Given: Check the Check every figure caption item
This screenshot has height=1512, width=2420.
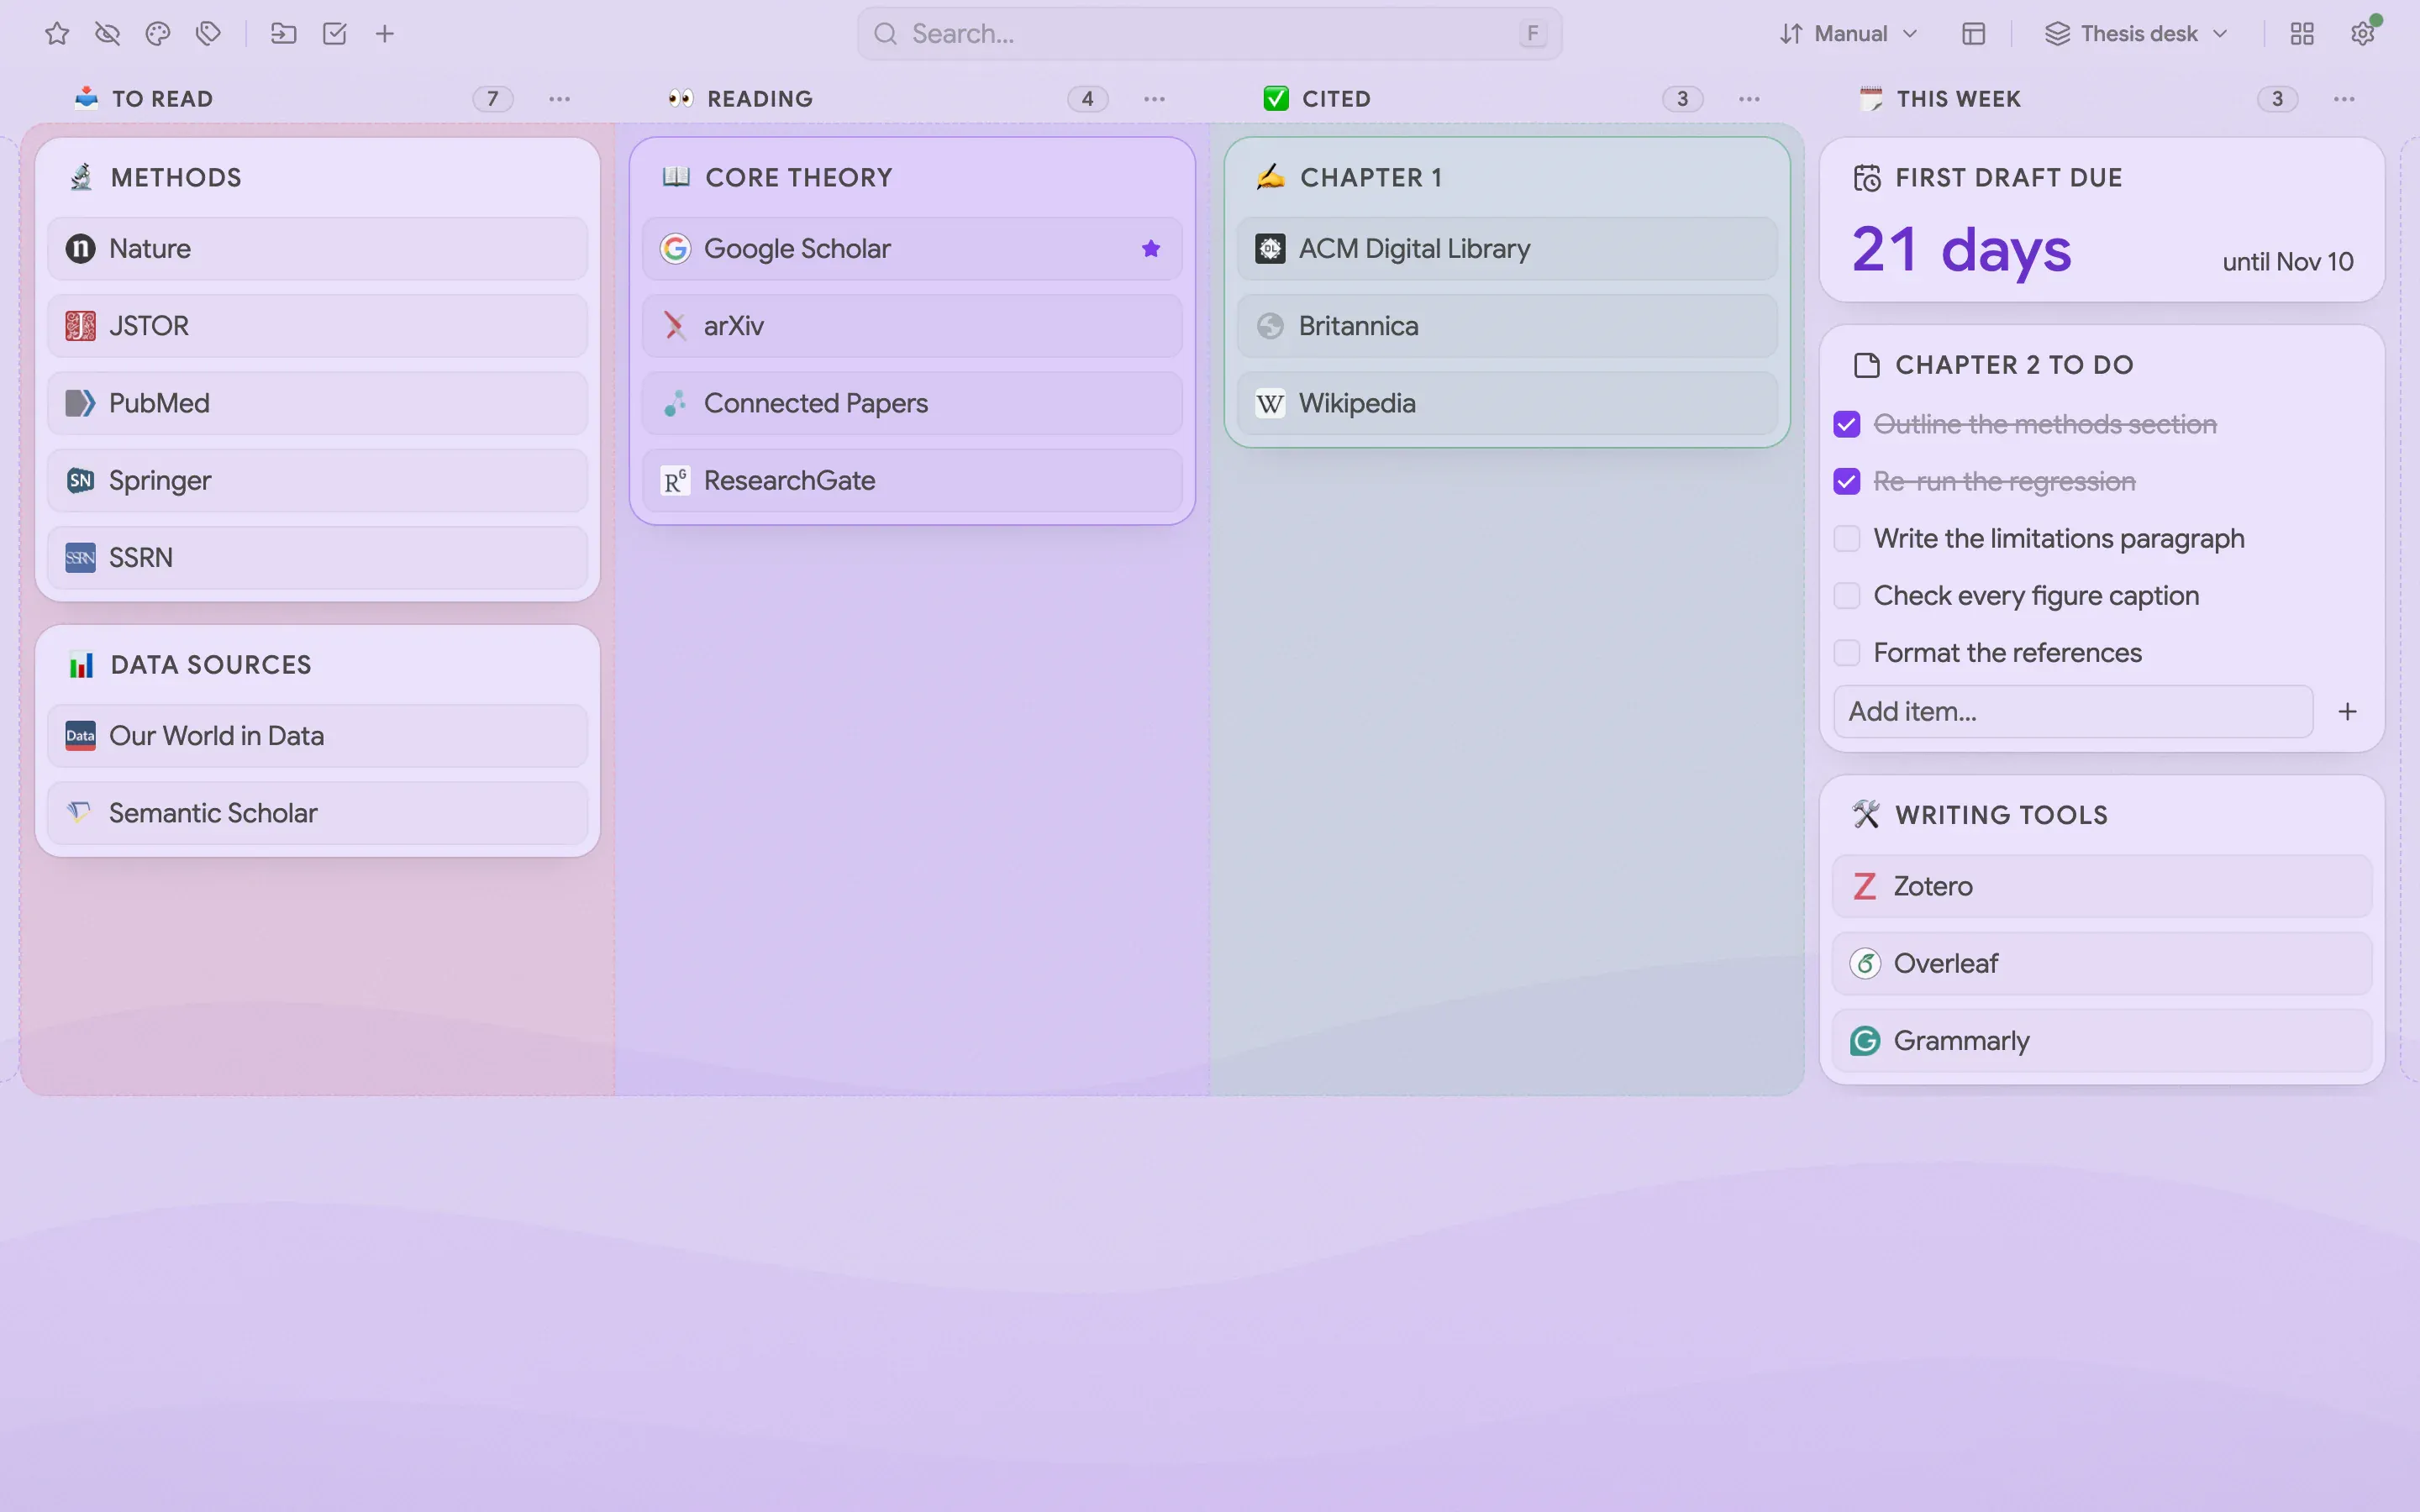Looking at the screenshot, I should [x=1847, y=595].
